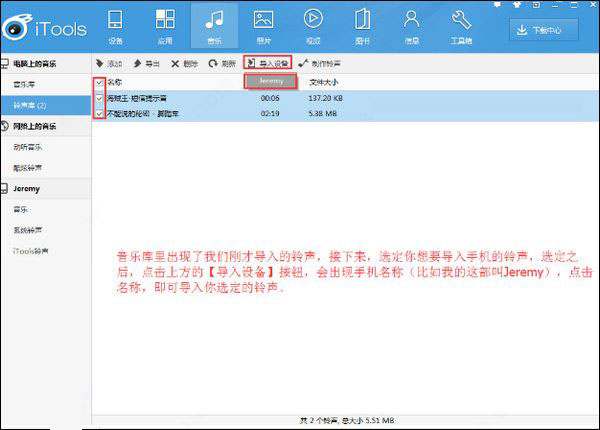Open the 照片 (Photos) section
The height and width of the screenshot is (430, 600).
[264, 26]
